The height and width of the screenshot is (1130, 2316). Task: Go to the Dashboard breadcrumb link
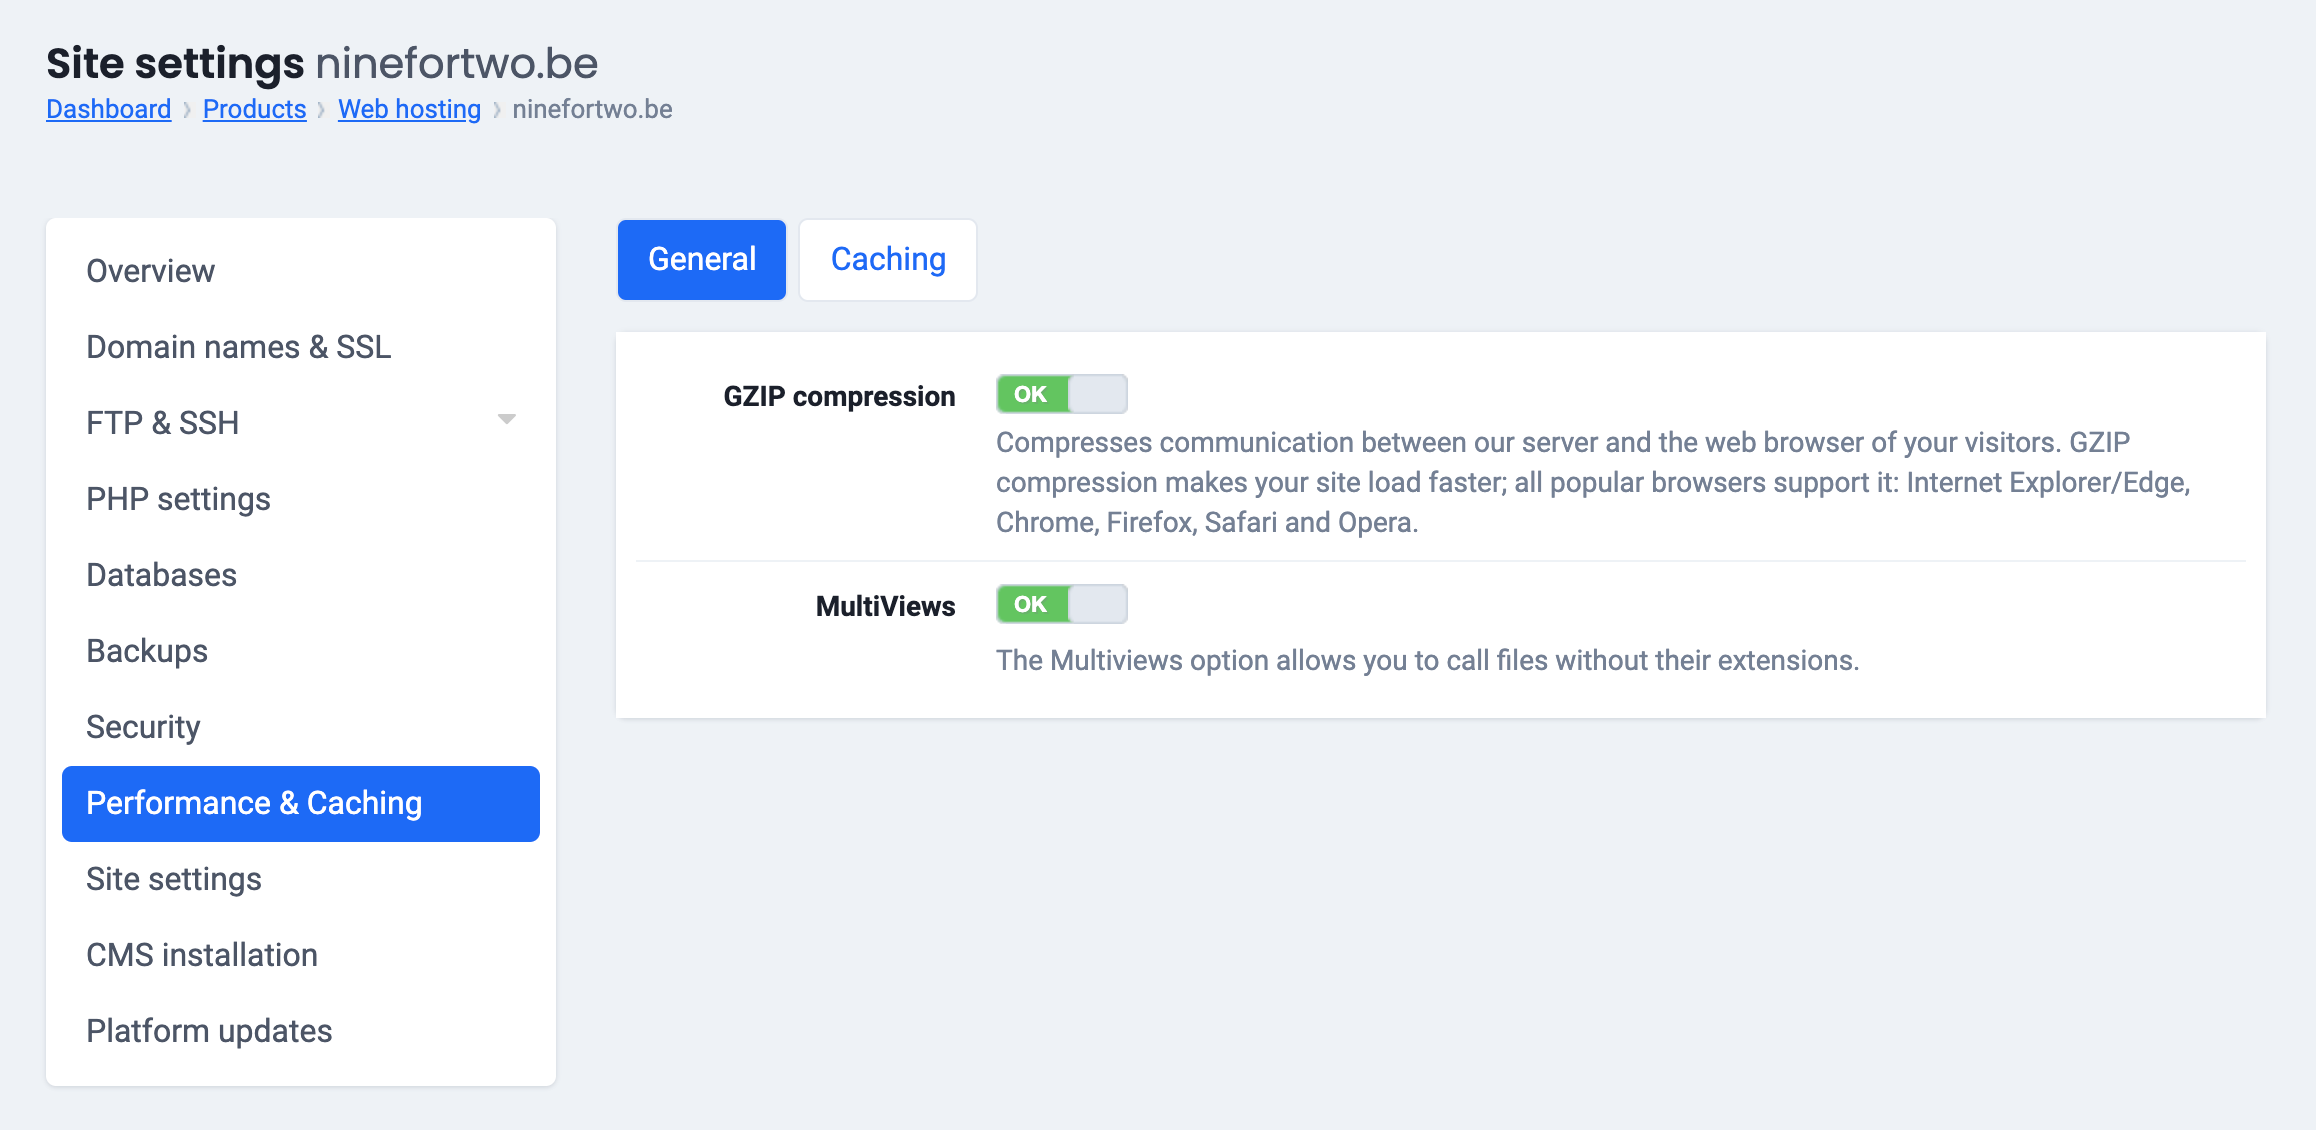pos(109,109)
